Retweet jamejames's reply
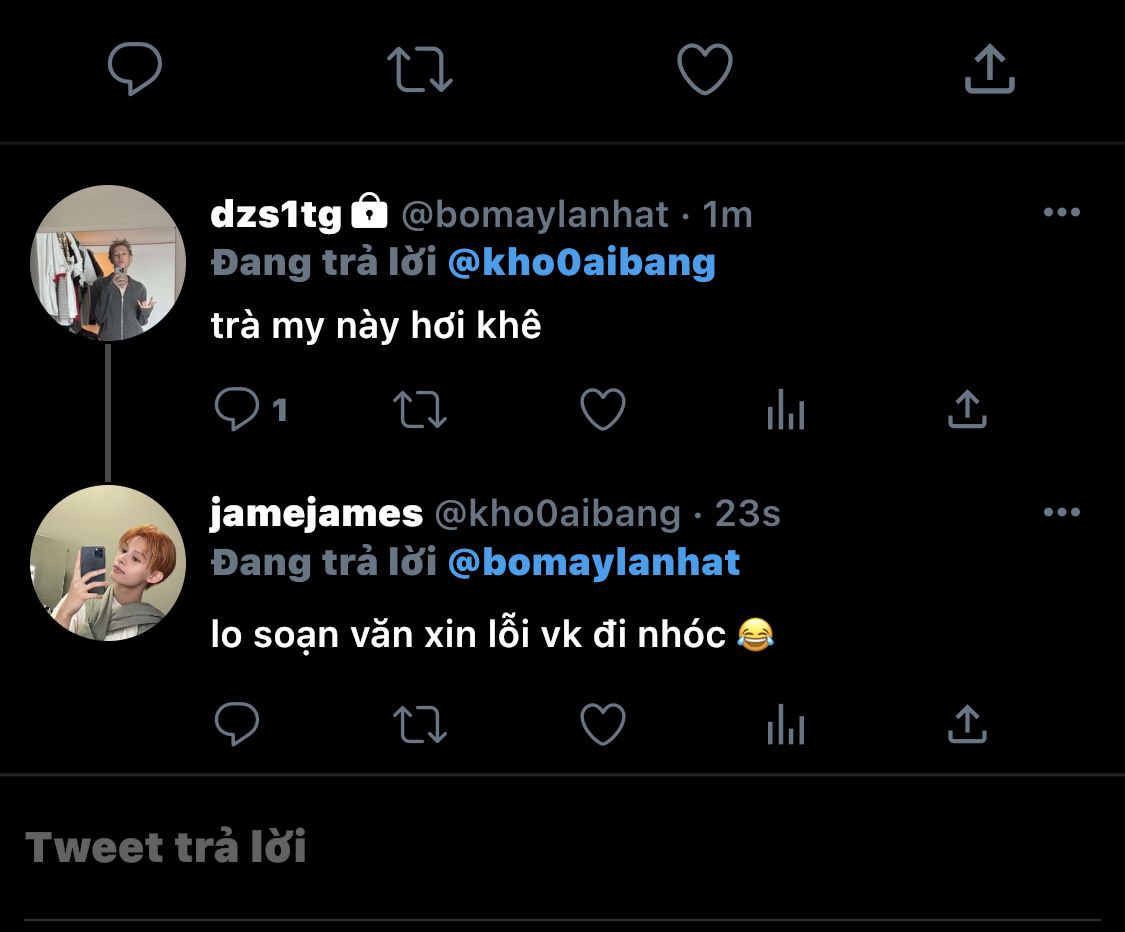Screen dimensions: 1125x932 [x=421, y=724]
